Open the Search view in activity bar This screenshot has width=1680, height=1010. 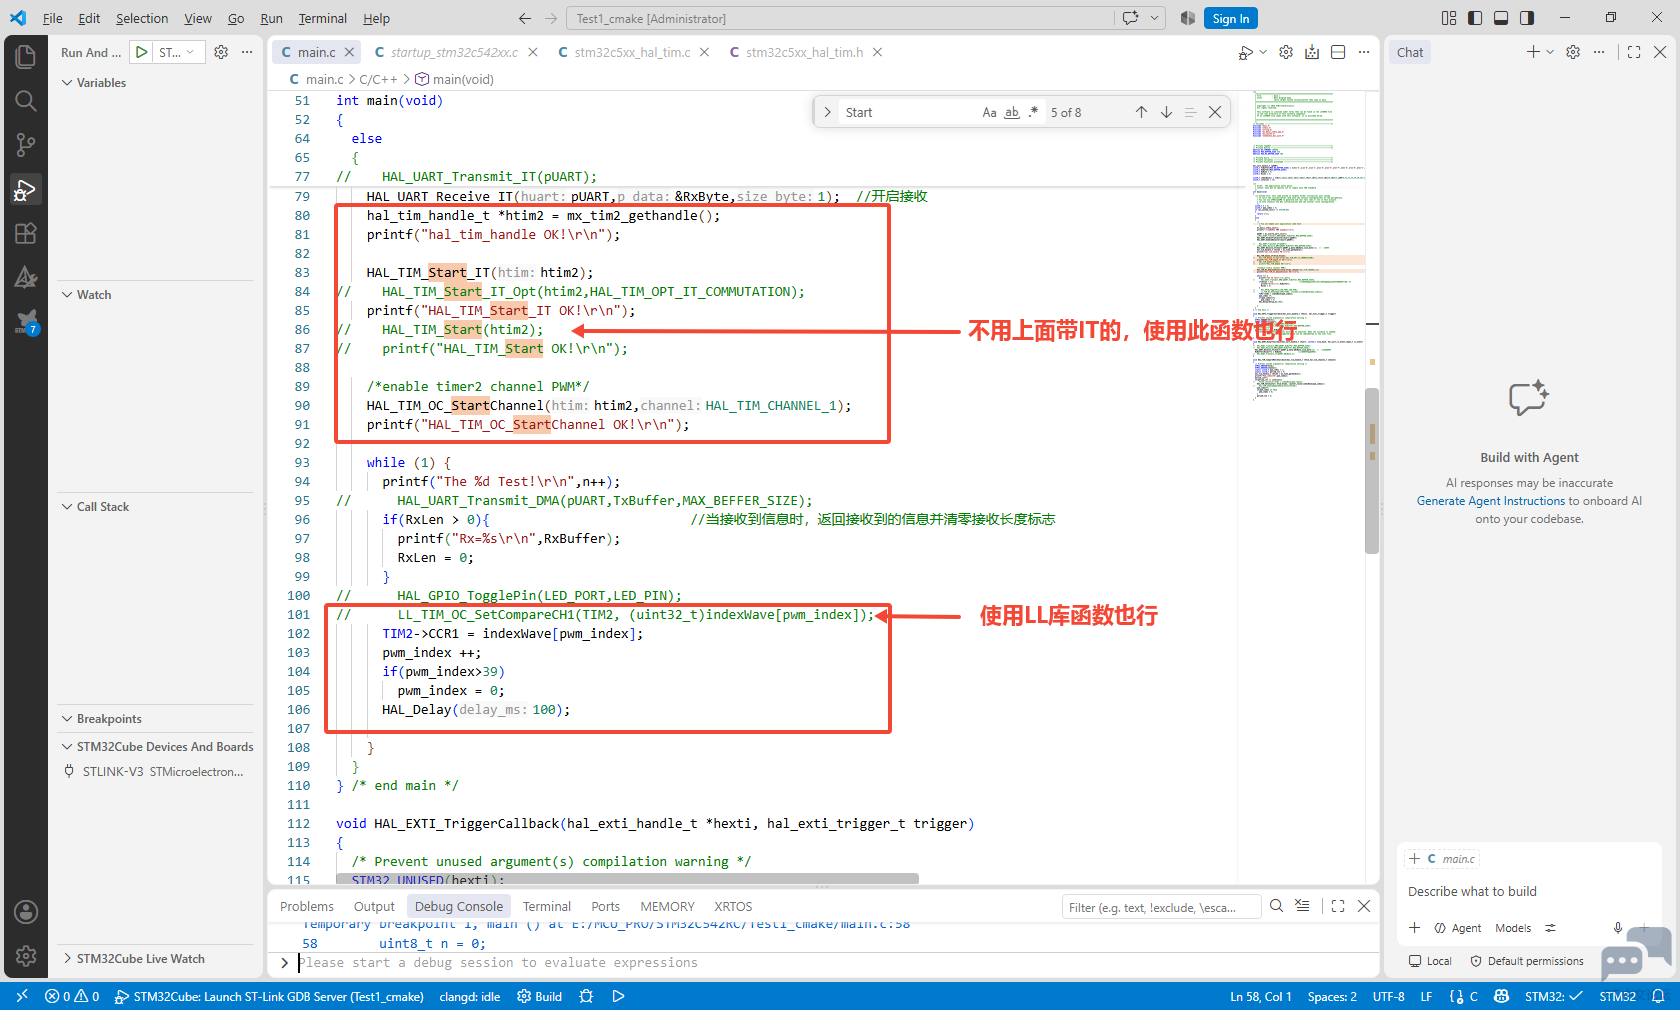[x=26, y=100]
